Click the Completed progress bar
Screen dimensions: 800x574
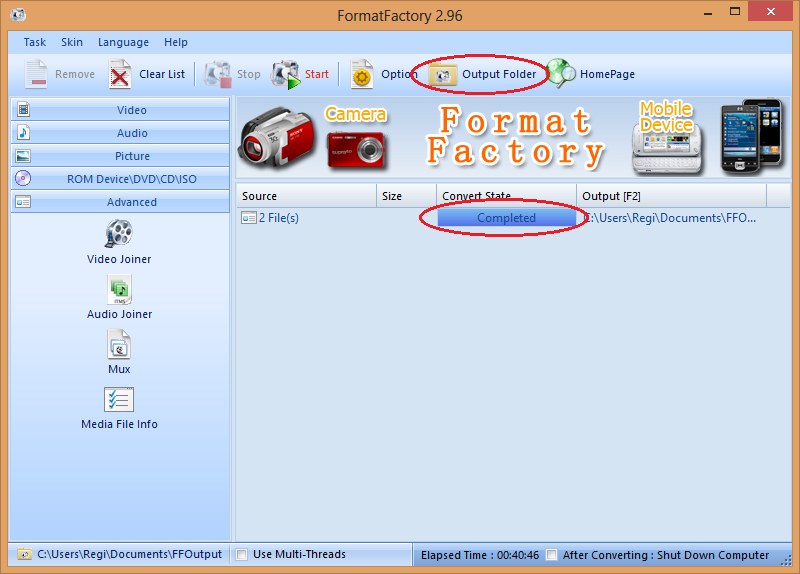(507, 218)
